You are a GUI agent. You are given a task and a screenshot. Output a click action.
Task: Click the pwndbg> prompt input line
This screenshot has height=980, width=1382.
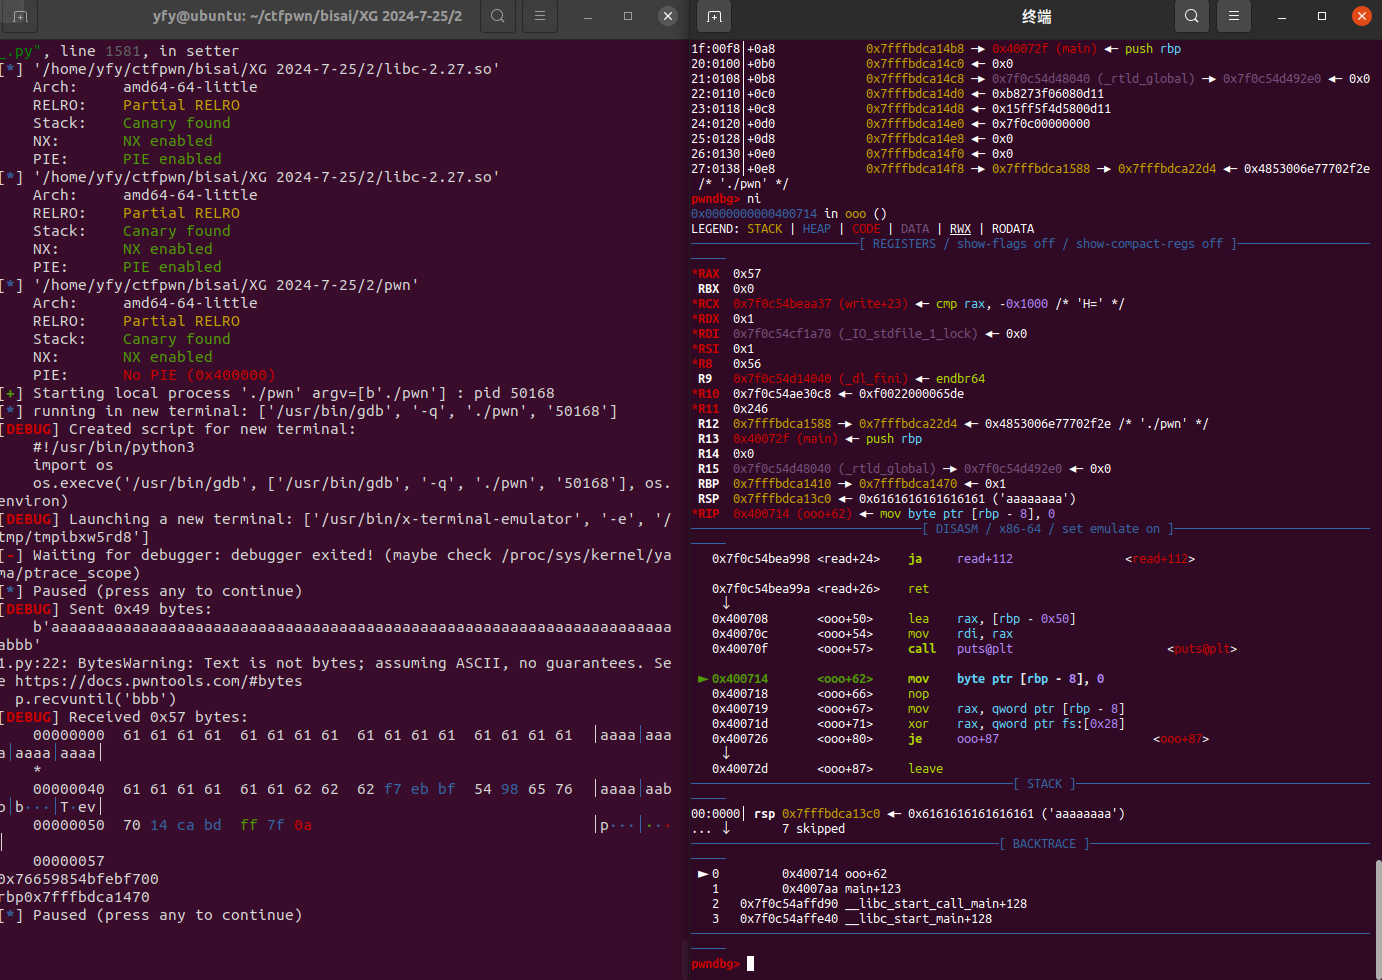click(1030, 963)
